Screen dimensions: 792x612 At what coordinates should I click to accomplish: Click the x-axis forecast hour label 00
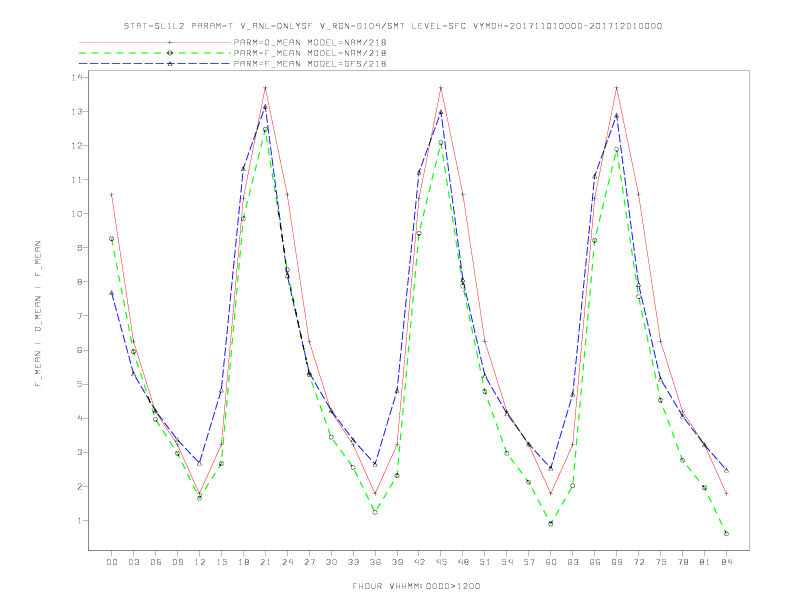(112, 562)
